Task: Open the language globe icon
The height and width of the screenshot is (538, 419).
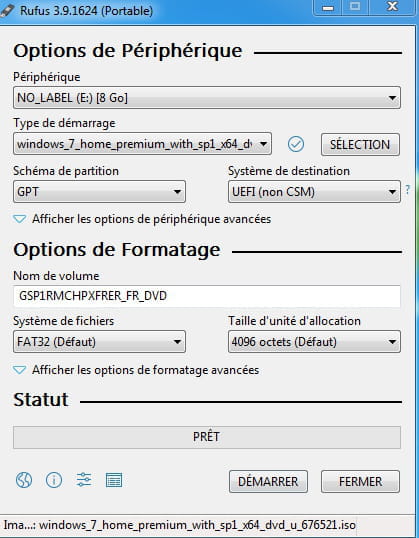Action: pyautogui.click(x=24, y=480)
